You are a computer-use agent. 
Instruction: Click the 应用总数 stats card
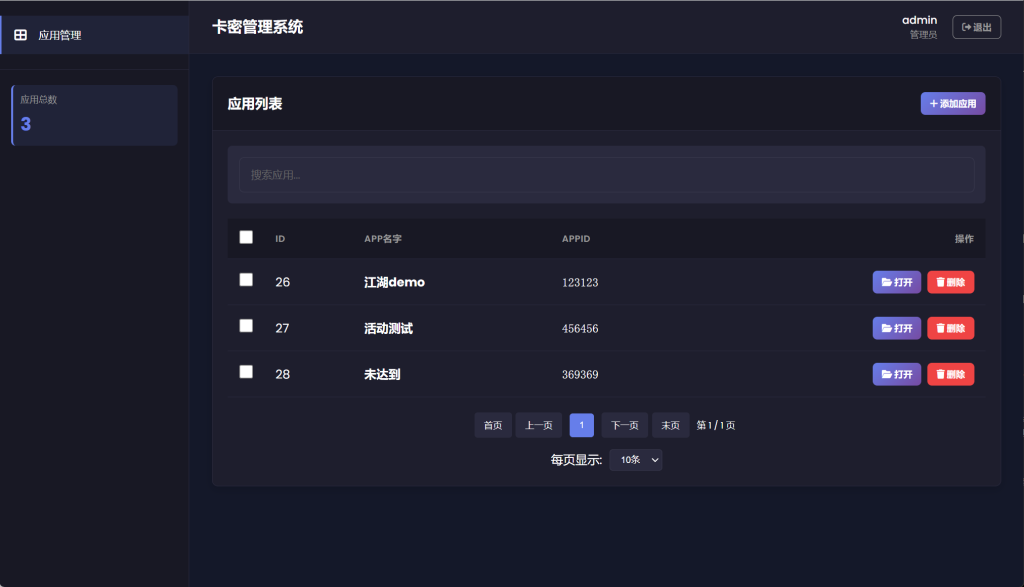pyautogui.click(x=95, y=115)
